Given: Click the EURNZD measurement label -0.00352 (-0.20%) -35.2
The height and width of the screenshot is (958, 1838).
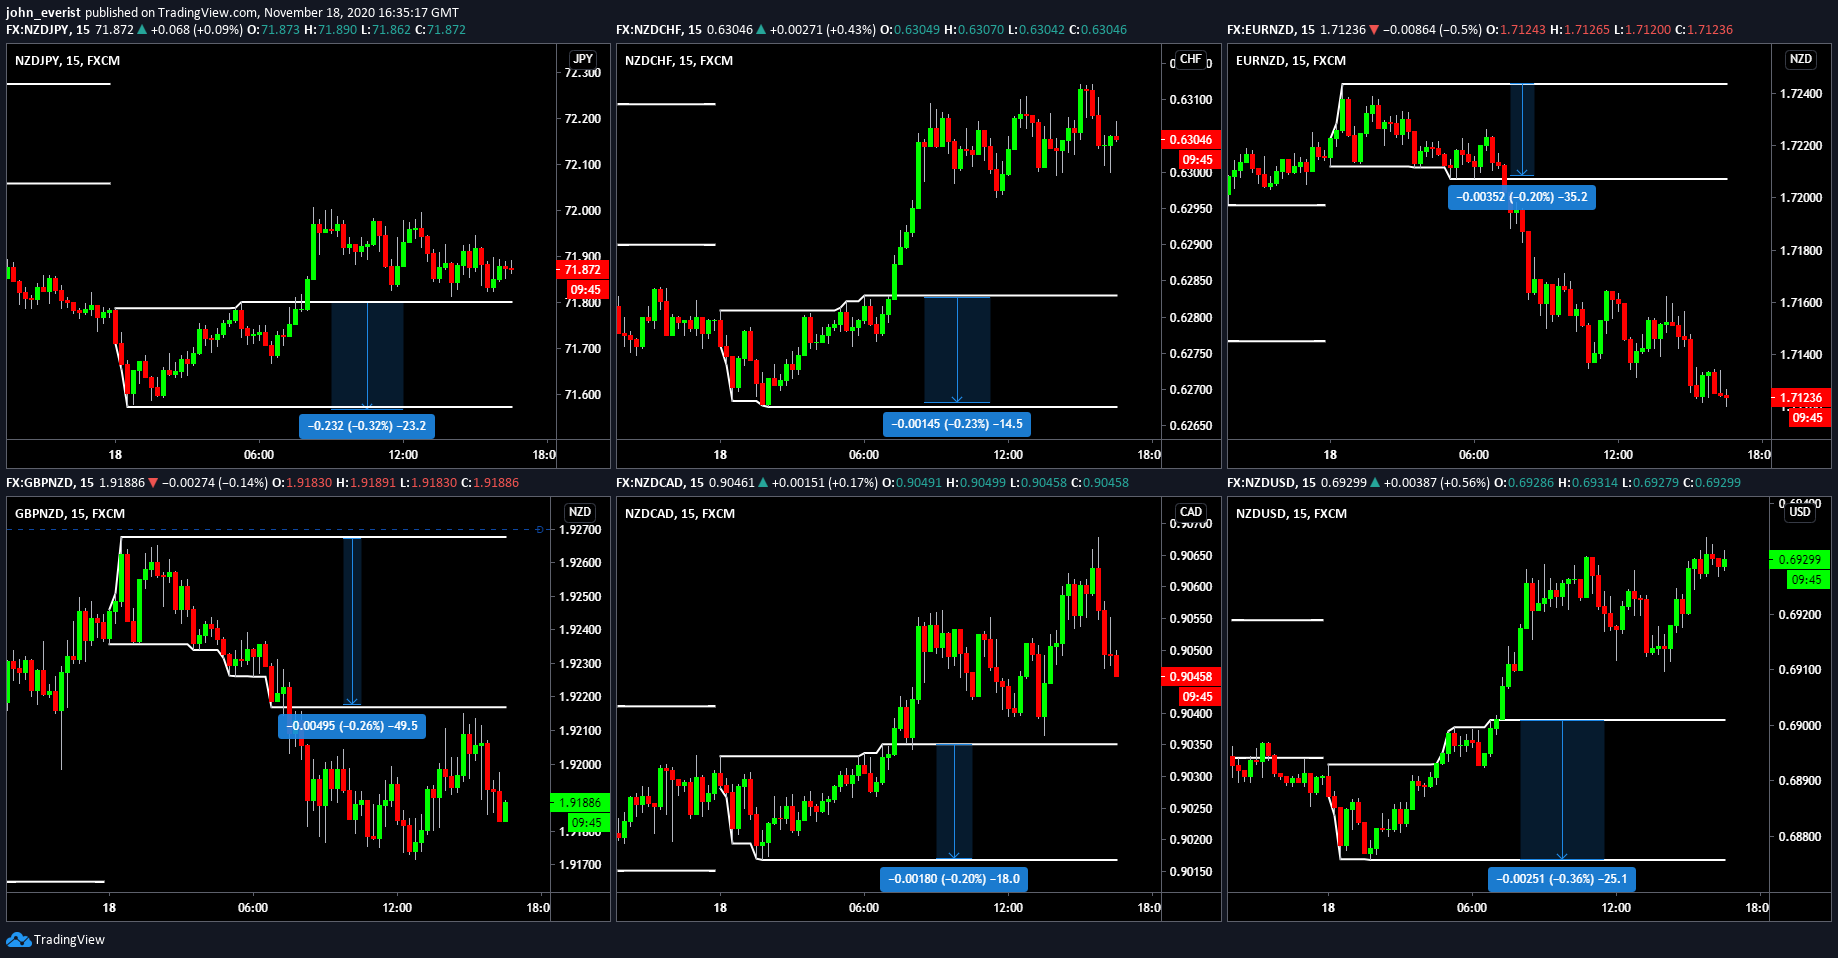Looking at the screenshot, I should (x=1522, y=197).
